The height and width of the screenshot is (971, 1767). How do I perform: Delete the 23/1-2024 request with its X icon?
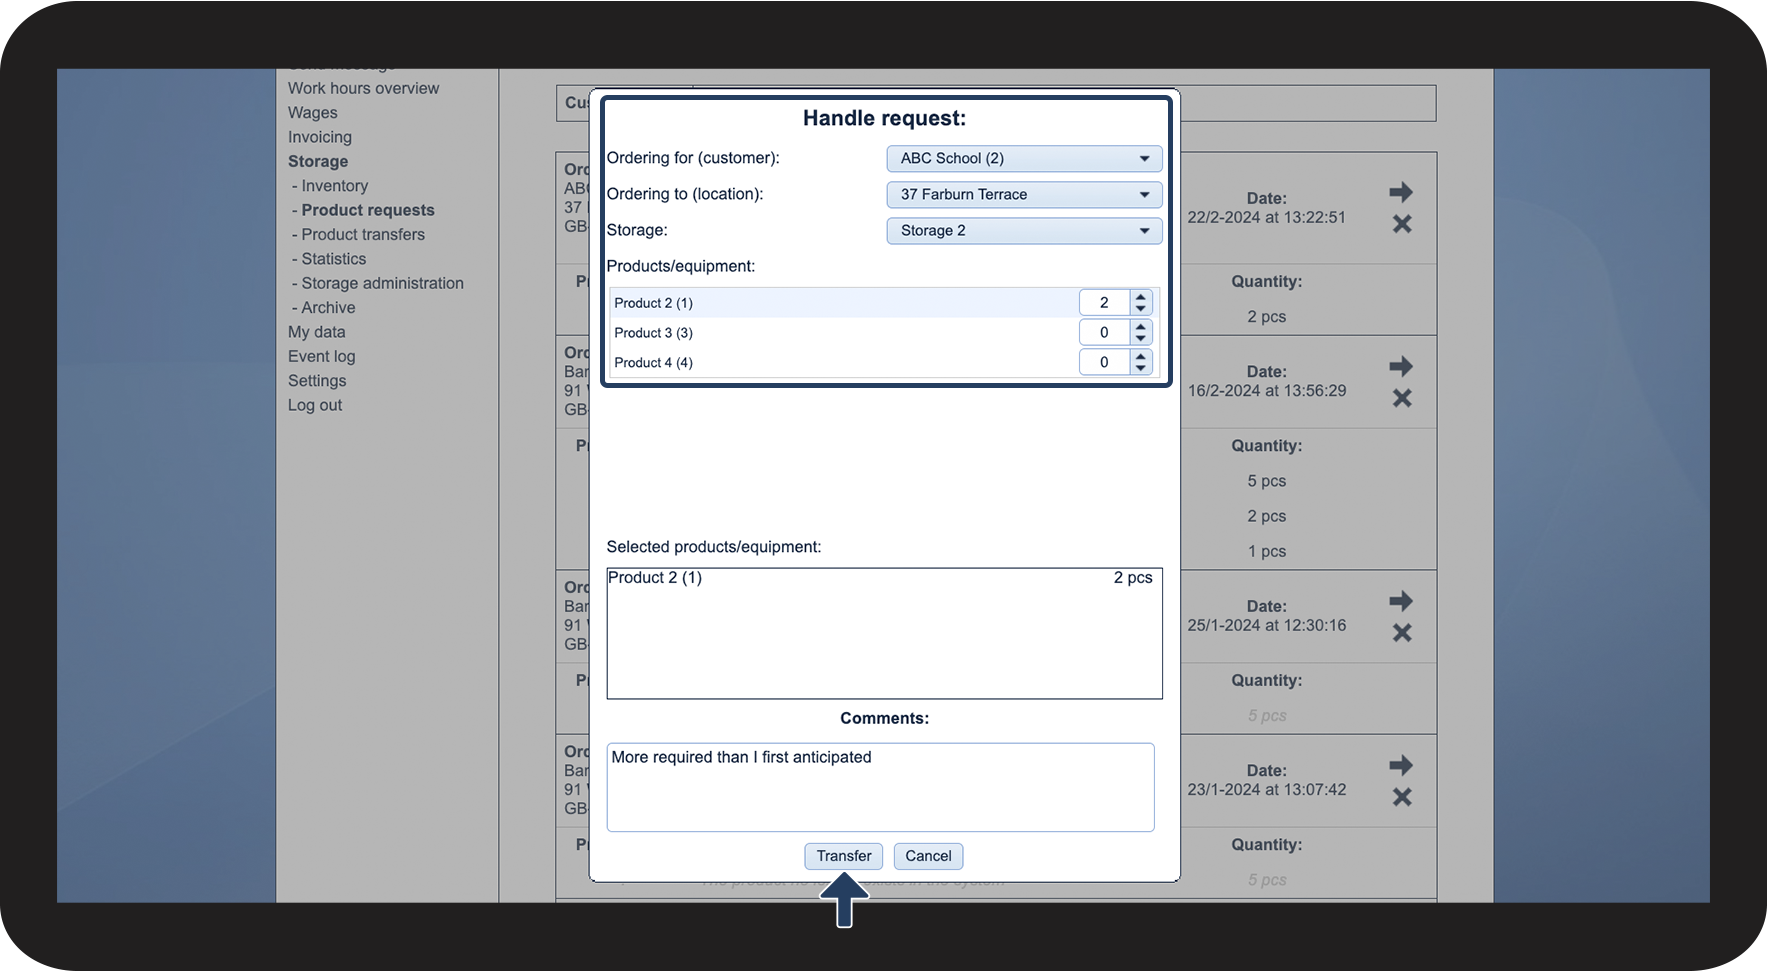[x=1402, y=797]
